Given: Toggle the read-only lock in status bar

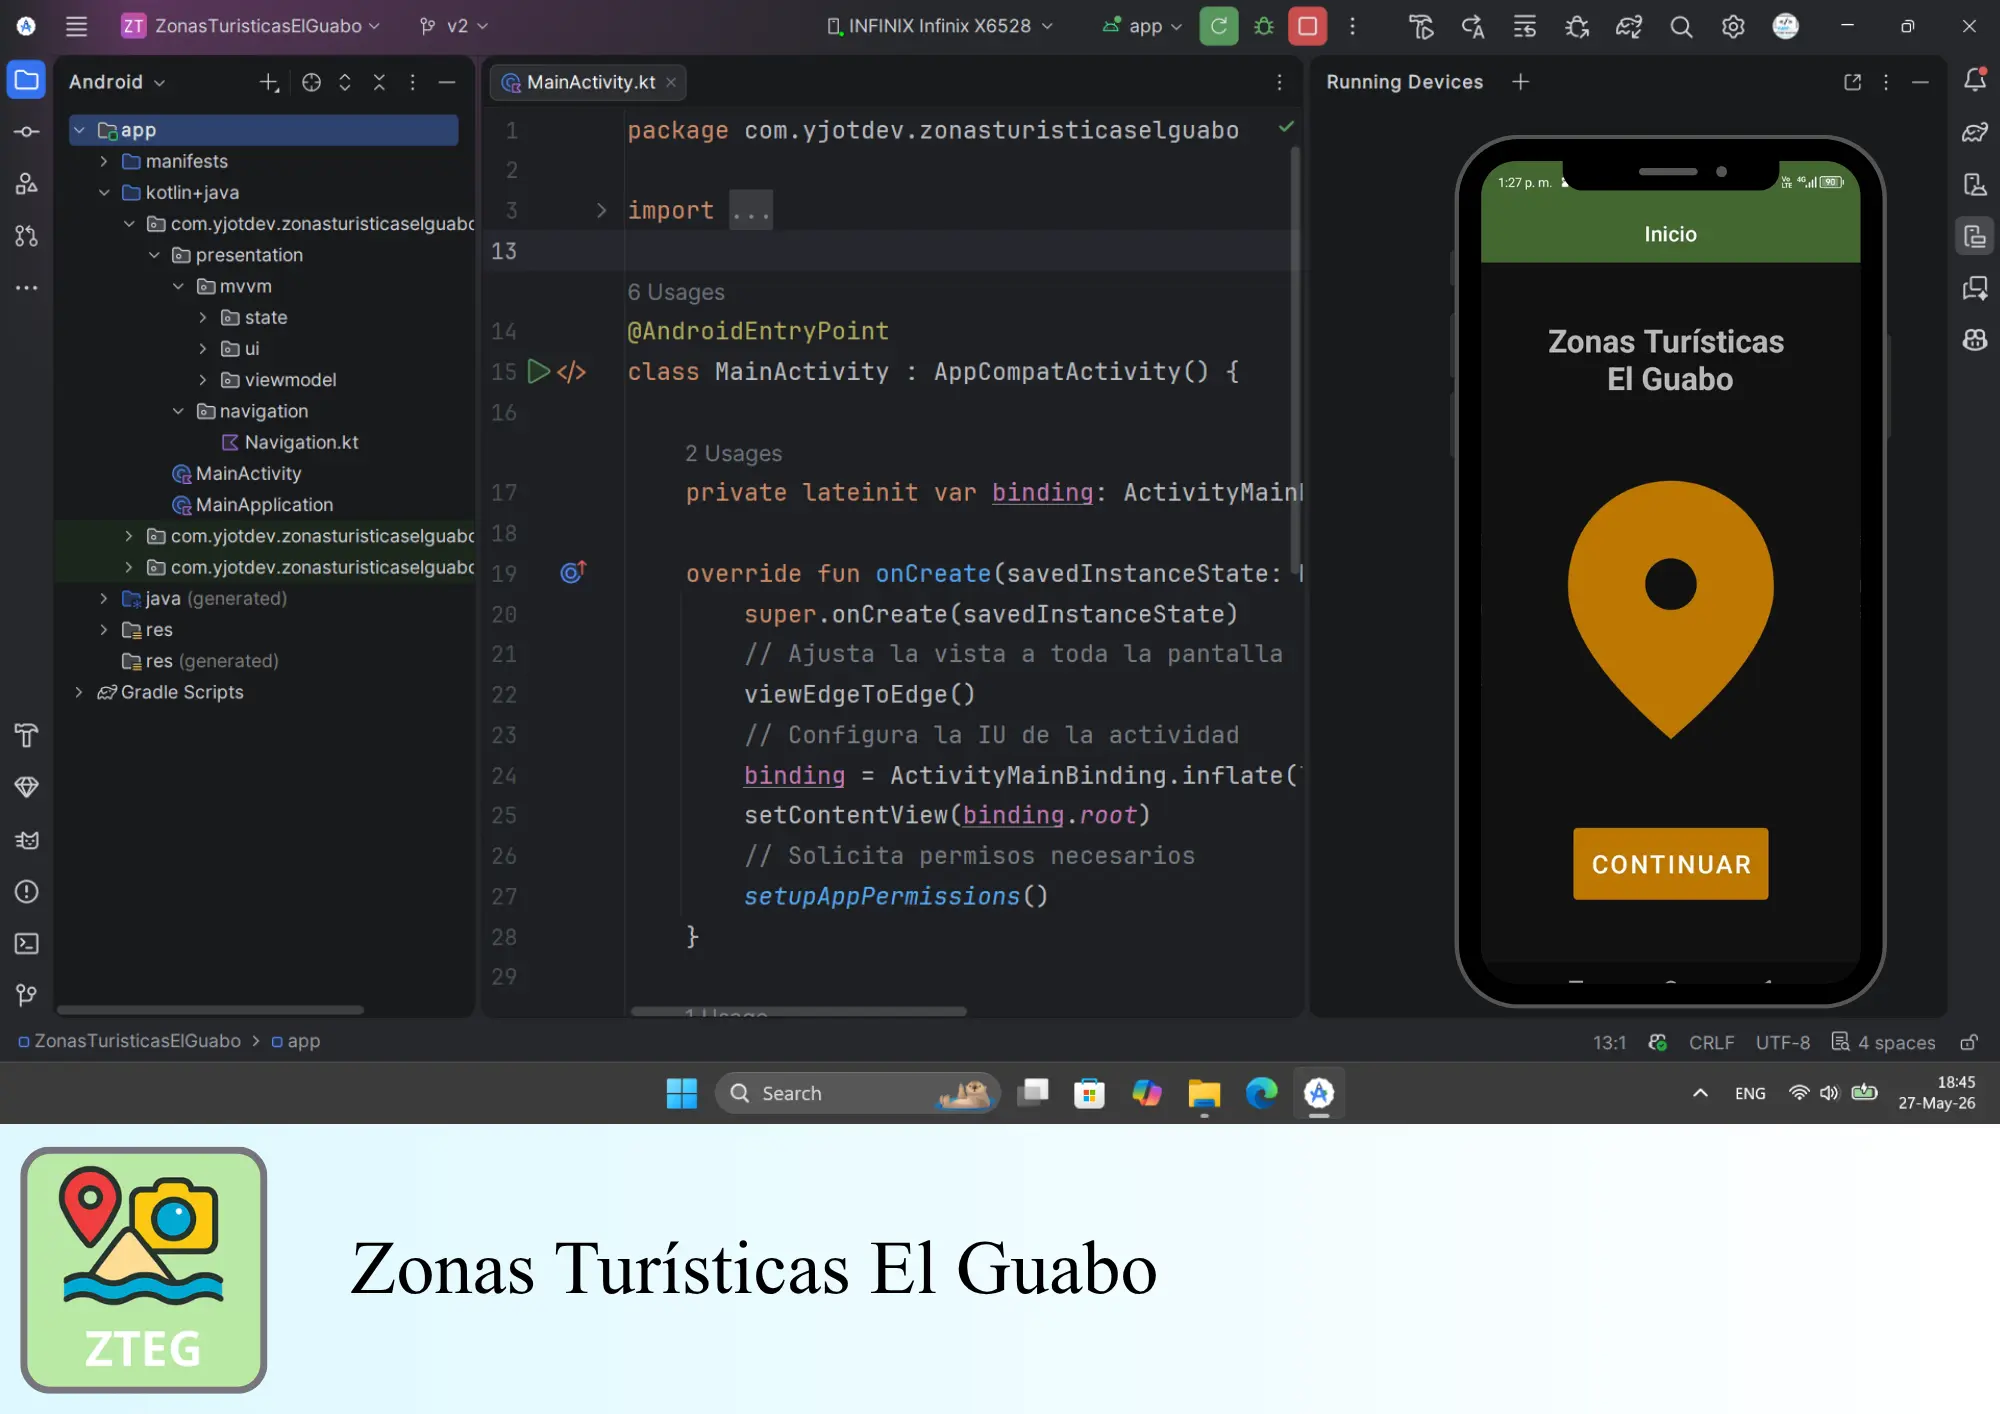Looking at the screenshot, I should [1969, 1042].
